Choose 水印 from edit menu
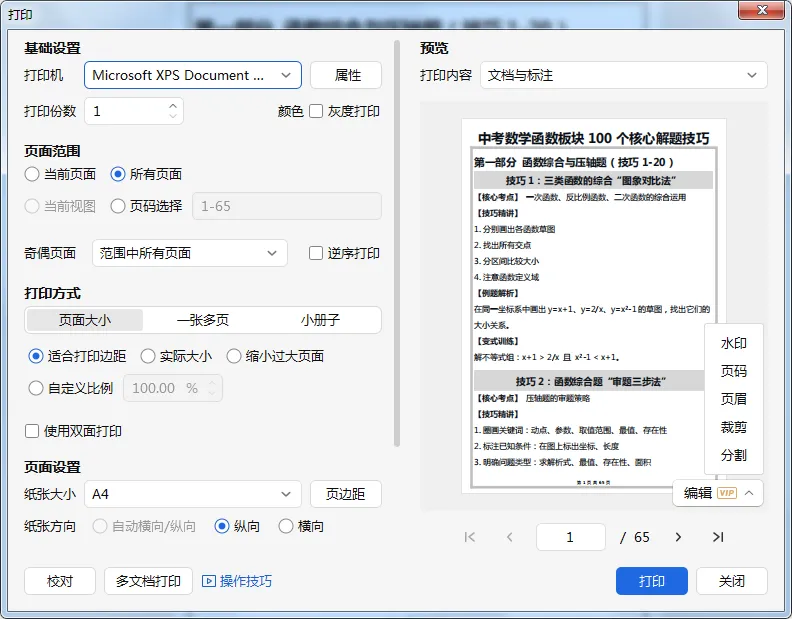This screenshot has height=619, width=792. (x=733, y=344)
